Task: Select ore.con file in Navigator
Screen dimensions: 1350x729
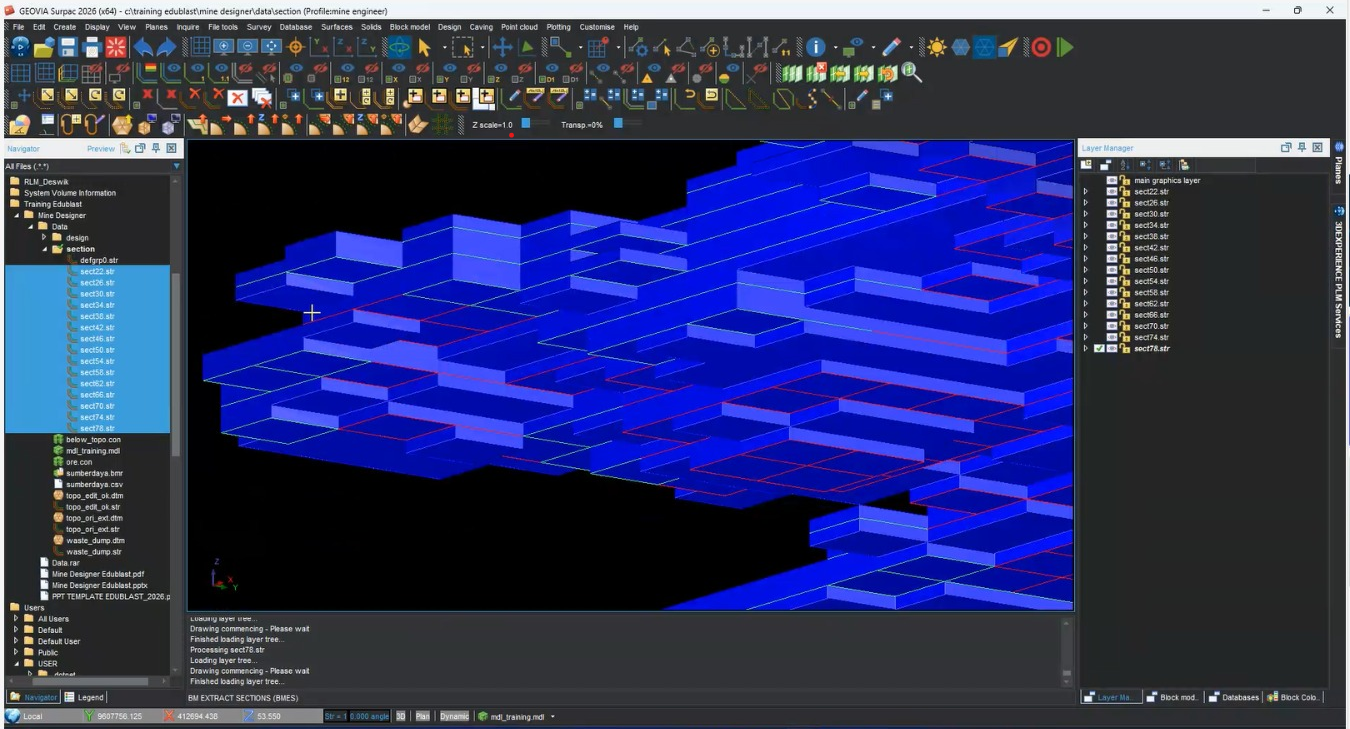Action: tap(78, 462)
